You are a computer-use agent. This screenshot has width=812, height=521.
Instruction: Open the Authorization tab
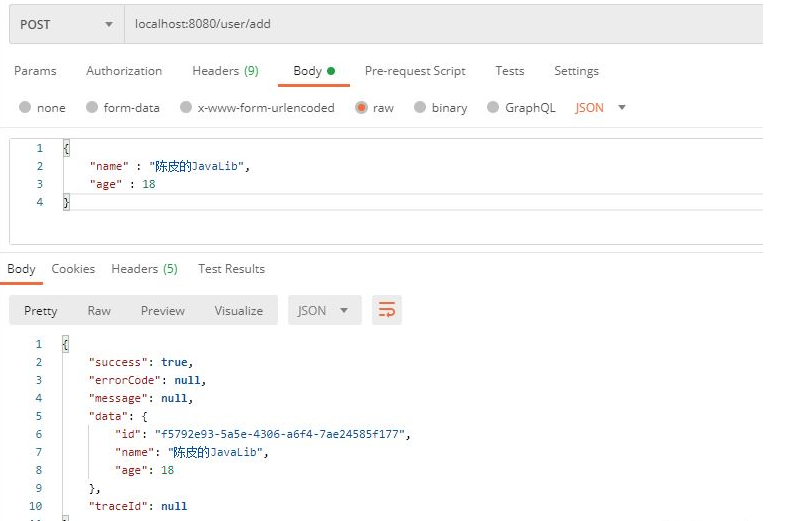point(124,71)
